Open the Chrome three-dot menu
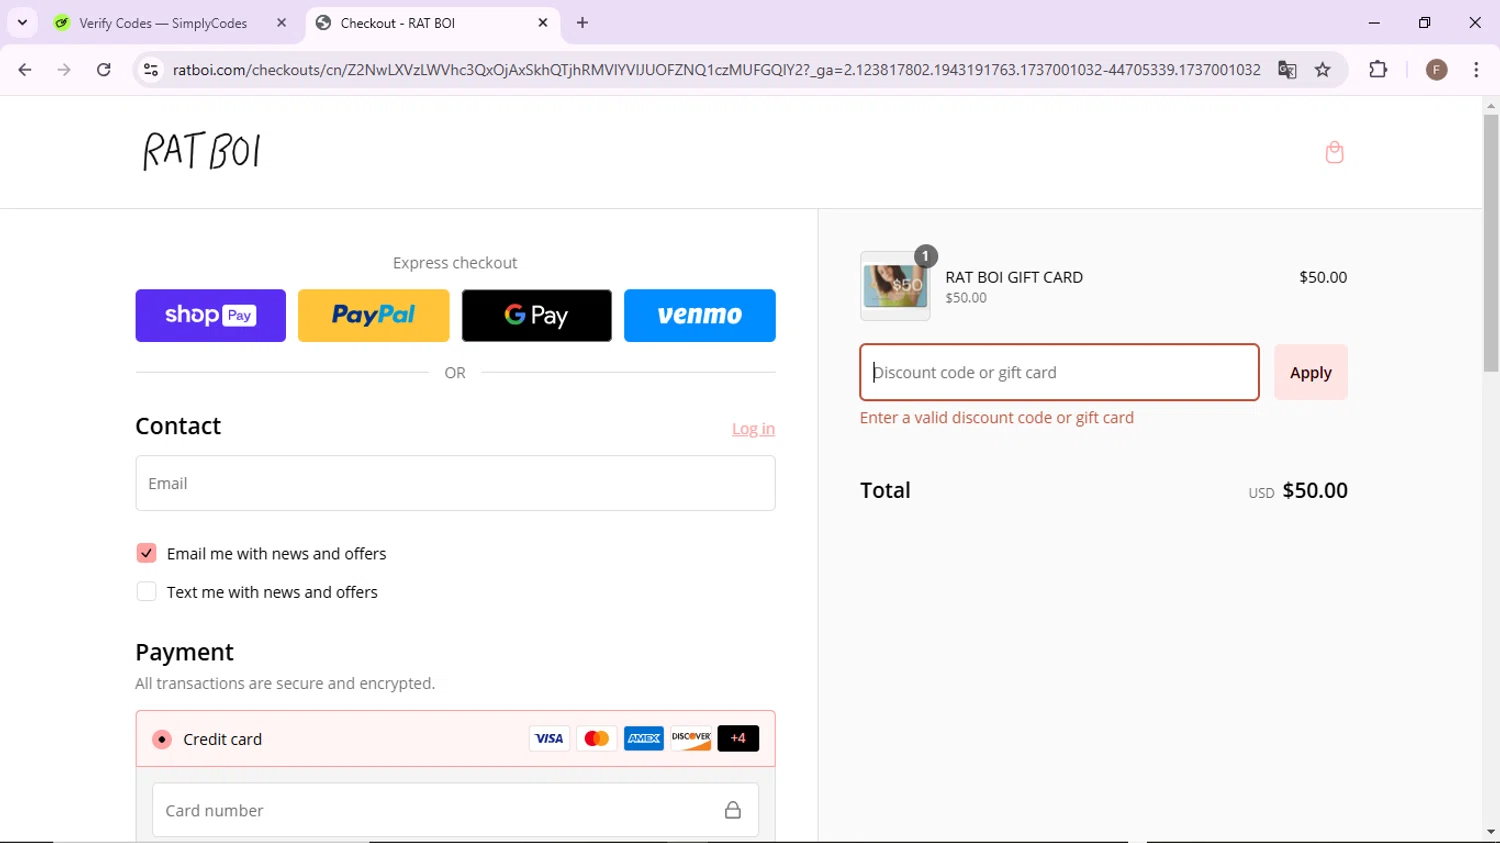 click(x=1476, y=70)
